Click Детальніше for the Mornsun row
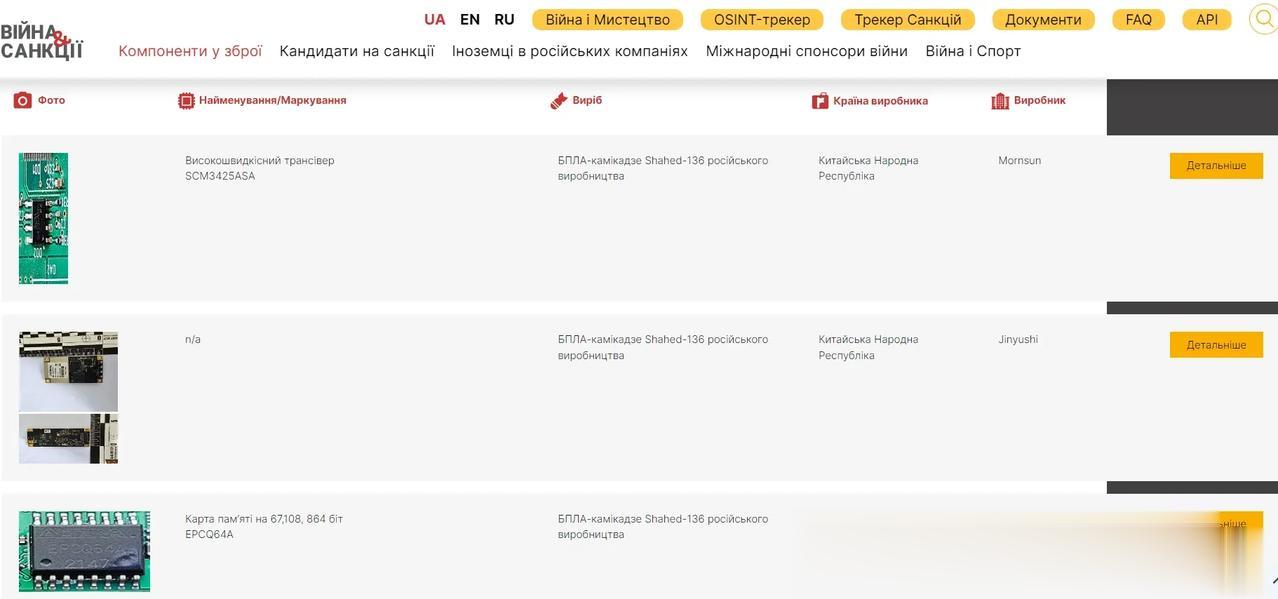Viewport: 1278px width, 599px height. (1216, 166)
